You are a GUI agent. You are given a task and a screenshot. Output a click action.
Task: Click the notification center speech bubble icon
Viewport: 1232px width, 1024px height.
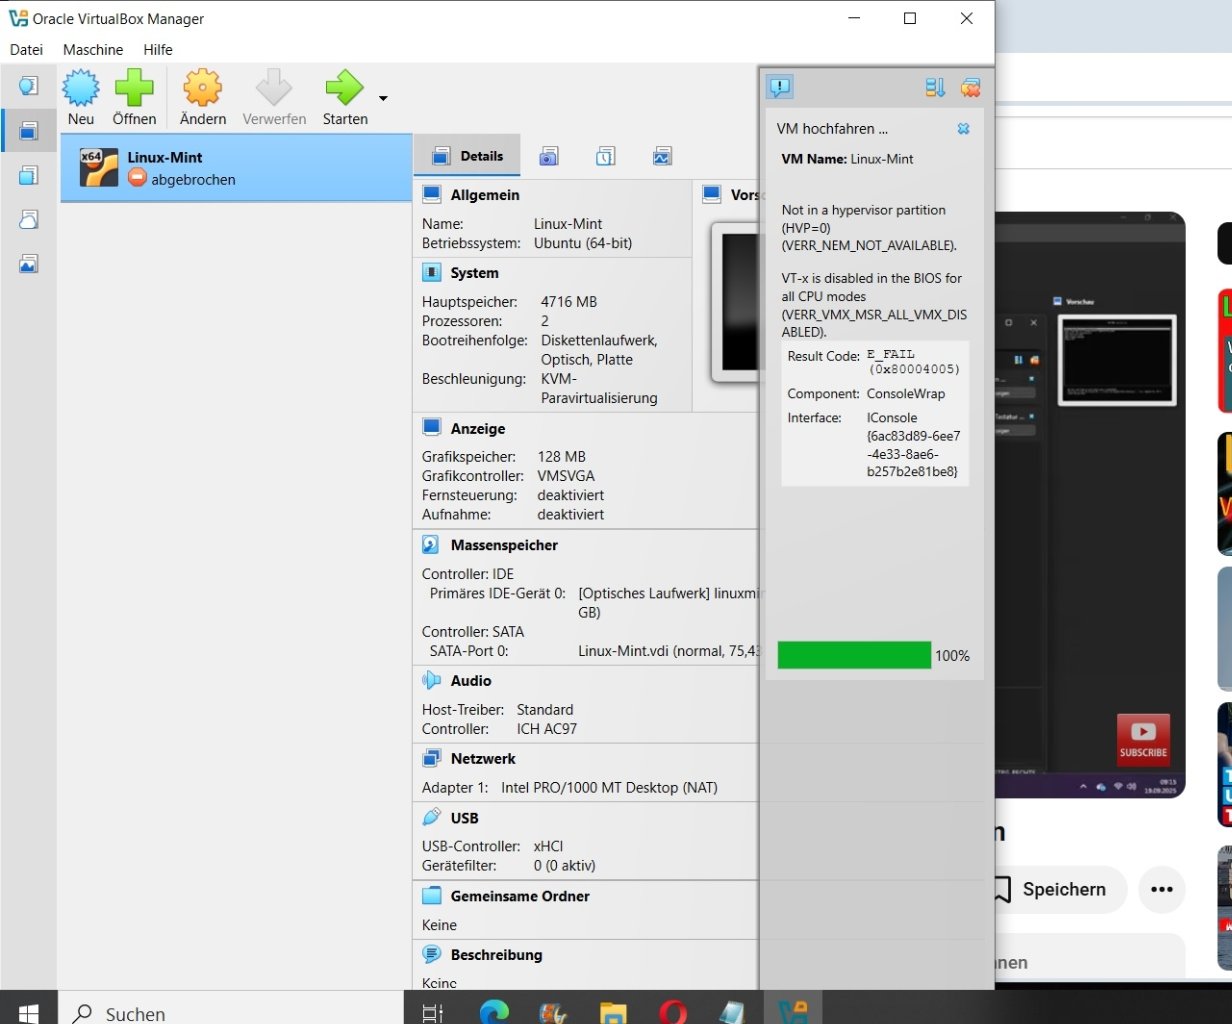(x=780, y=87)
